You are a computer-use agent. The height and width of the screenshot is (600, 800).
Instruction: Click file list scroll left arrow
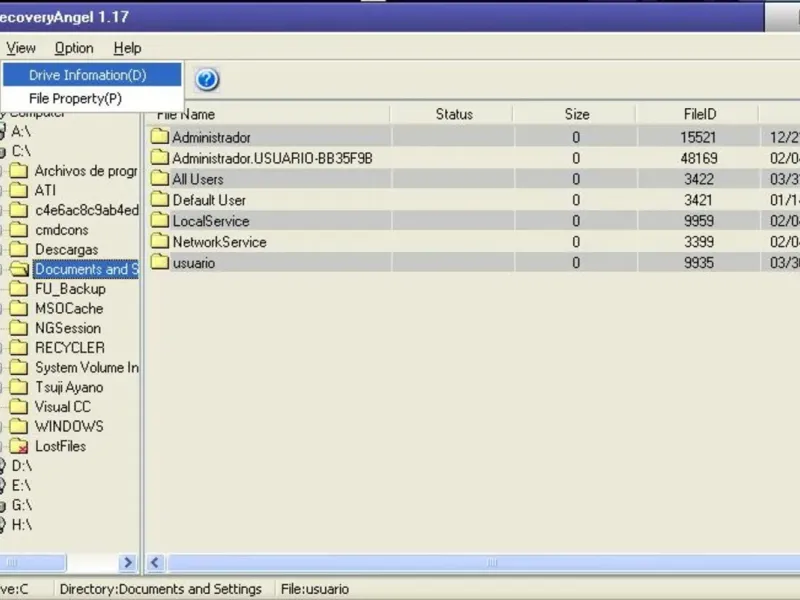tap(155, 562)
